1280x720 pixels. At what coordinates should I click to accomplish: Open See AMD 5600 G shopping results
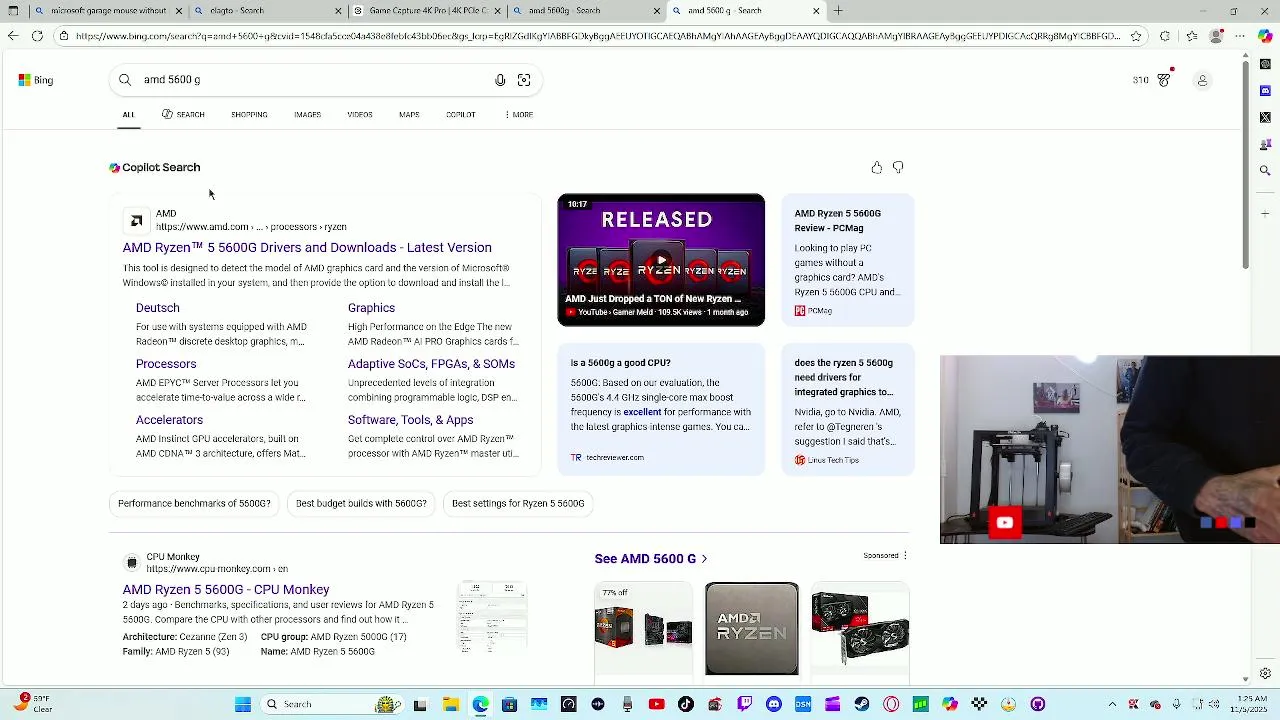click(x=650, y=559)
